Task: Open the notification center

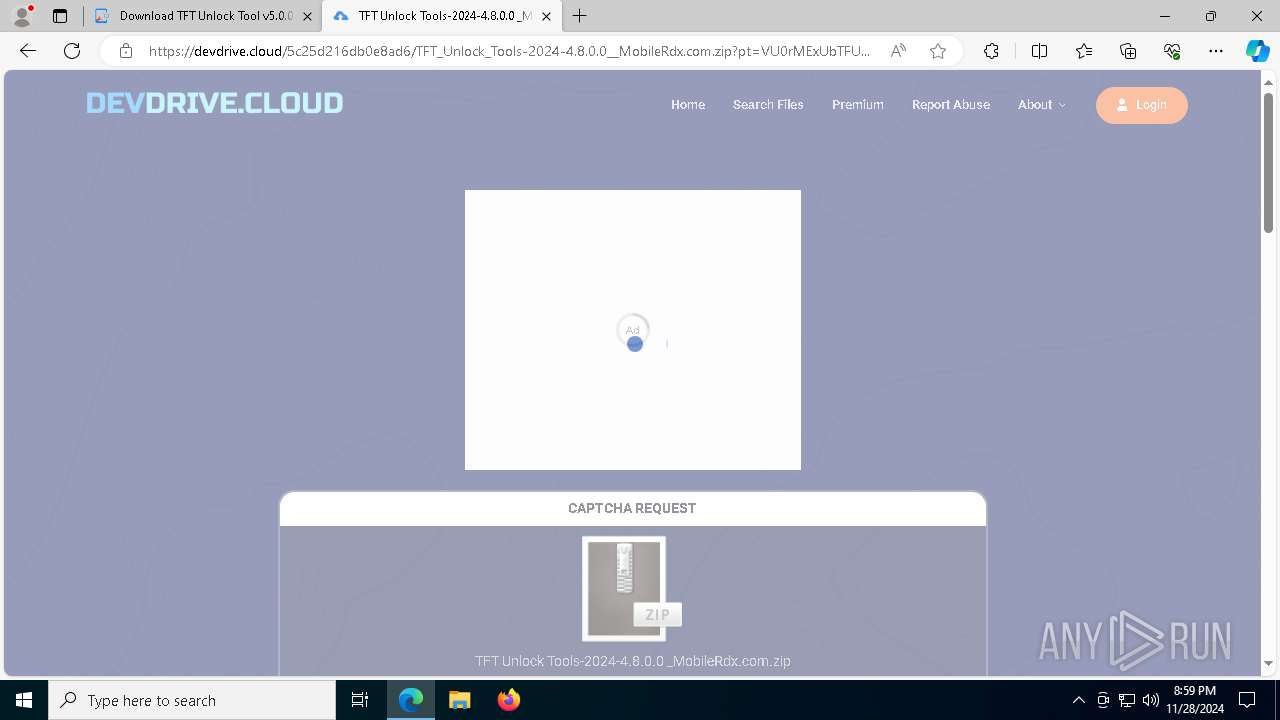Action: [1247, 700]
